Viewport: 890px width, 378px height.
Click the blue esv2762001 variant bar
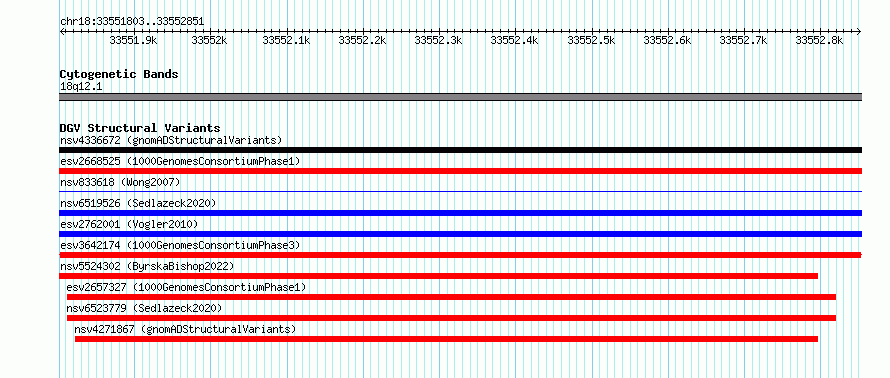(x=460, y=234)
